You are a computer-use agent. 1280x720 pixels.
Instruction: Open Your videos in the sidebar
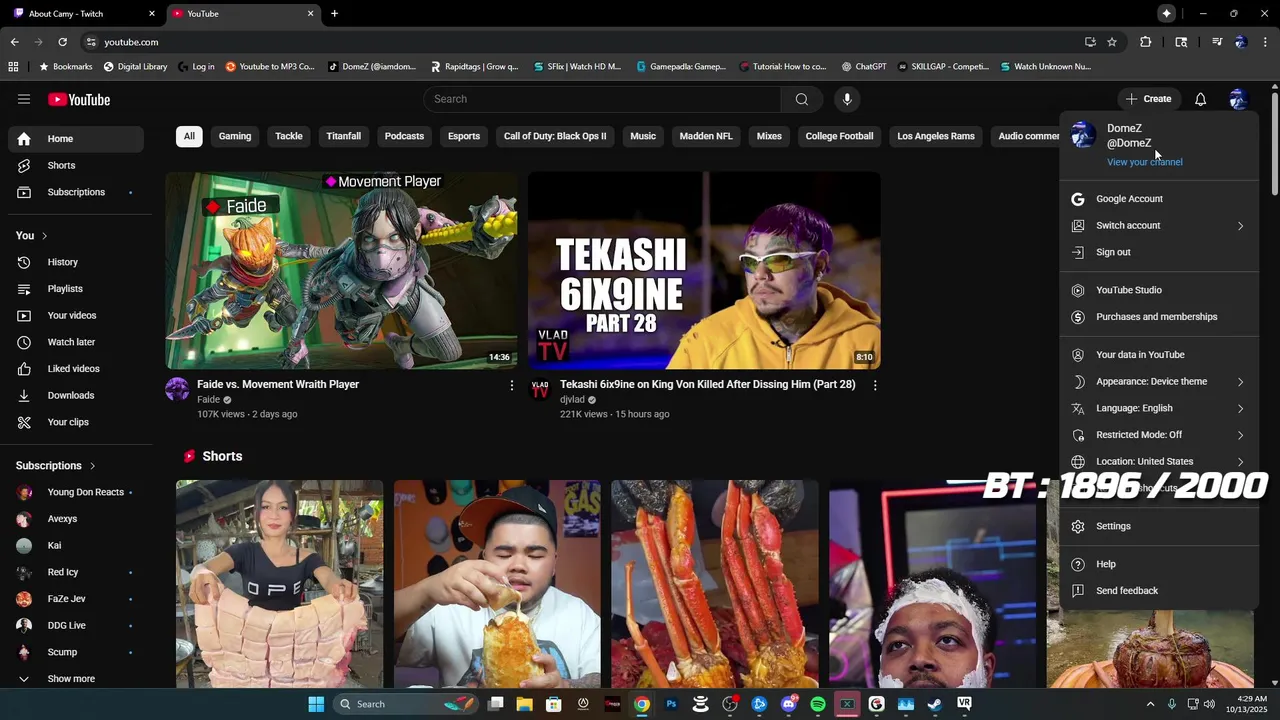click(76, 315)
